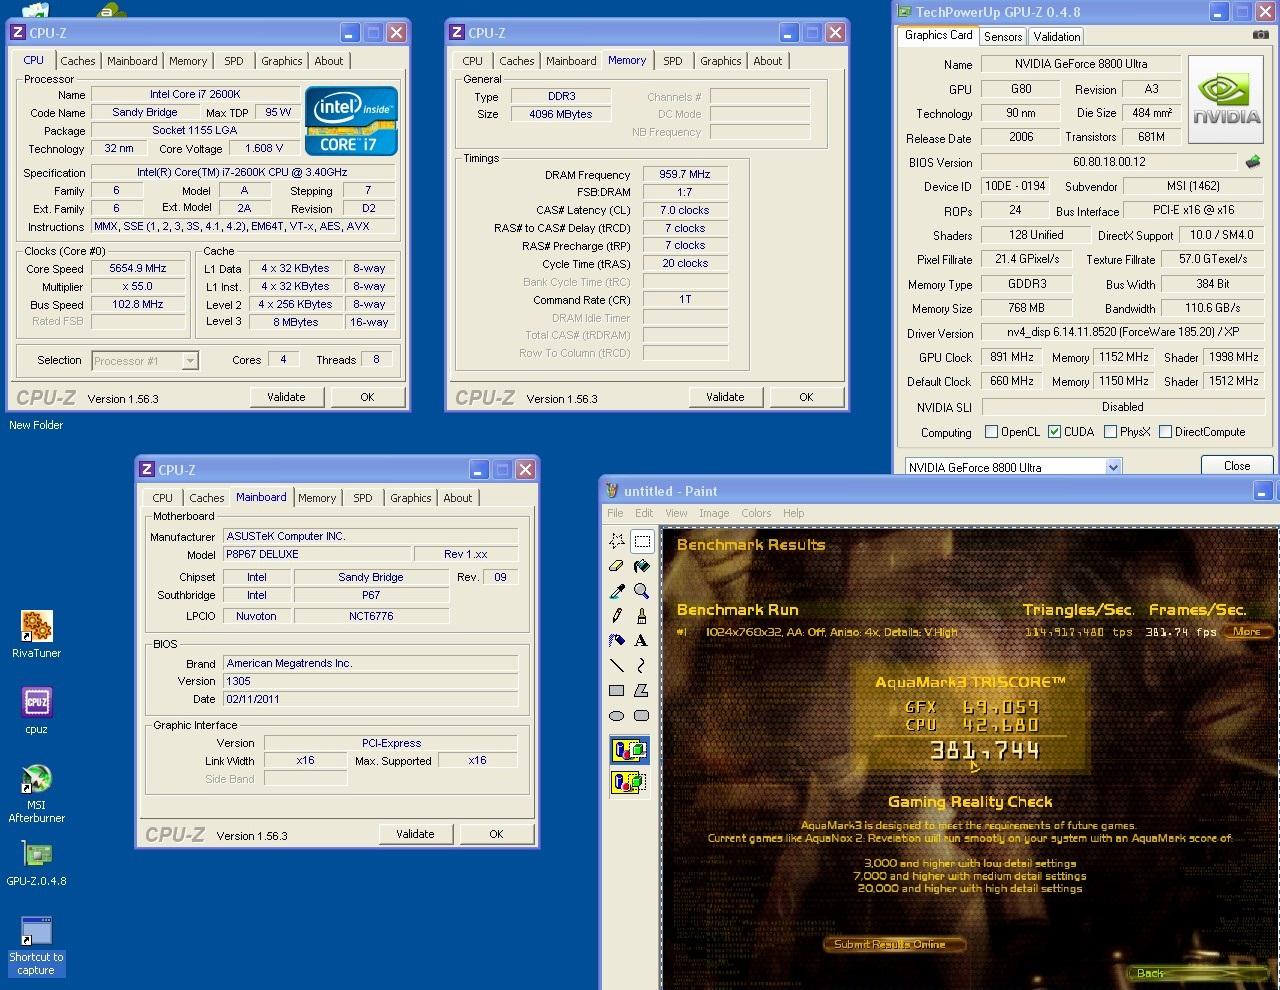Choose the Curve tool in Paint
Screen dimensions: 1280x990
(642, 666)
